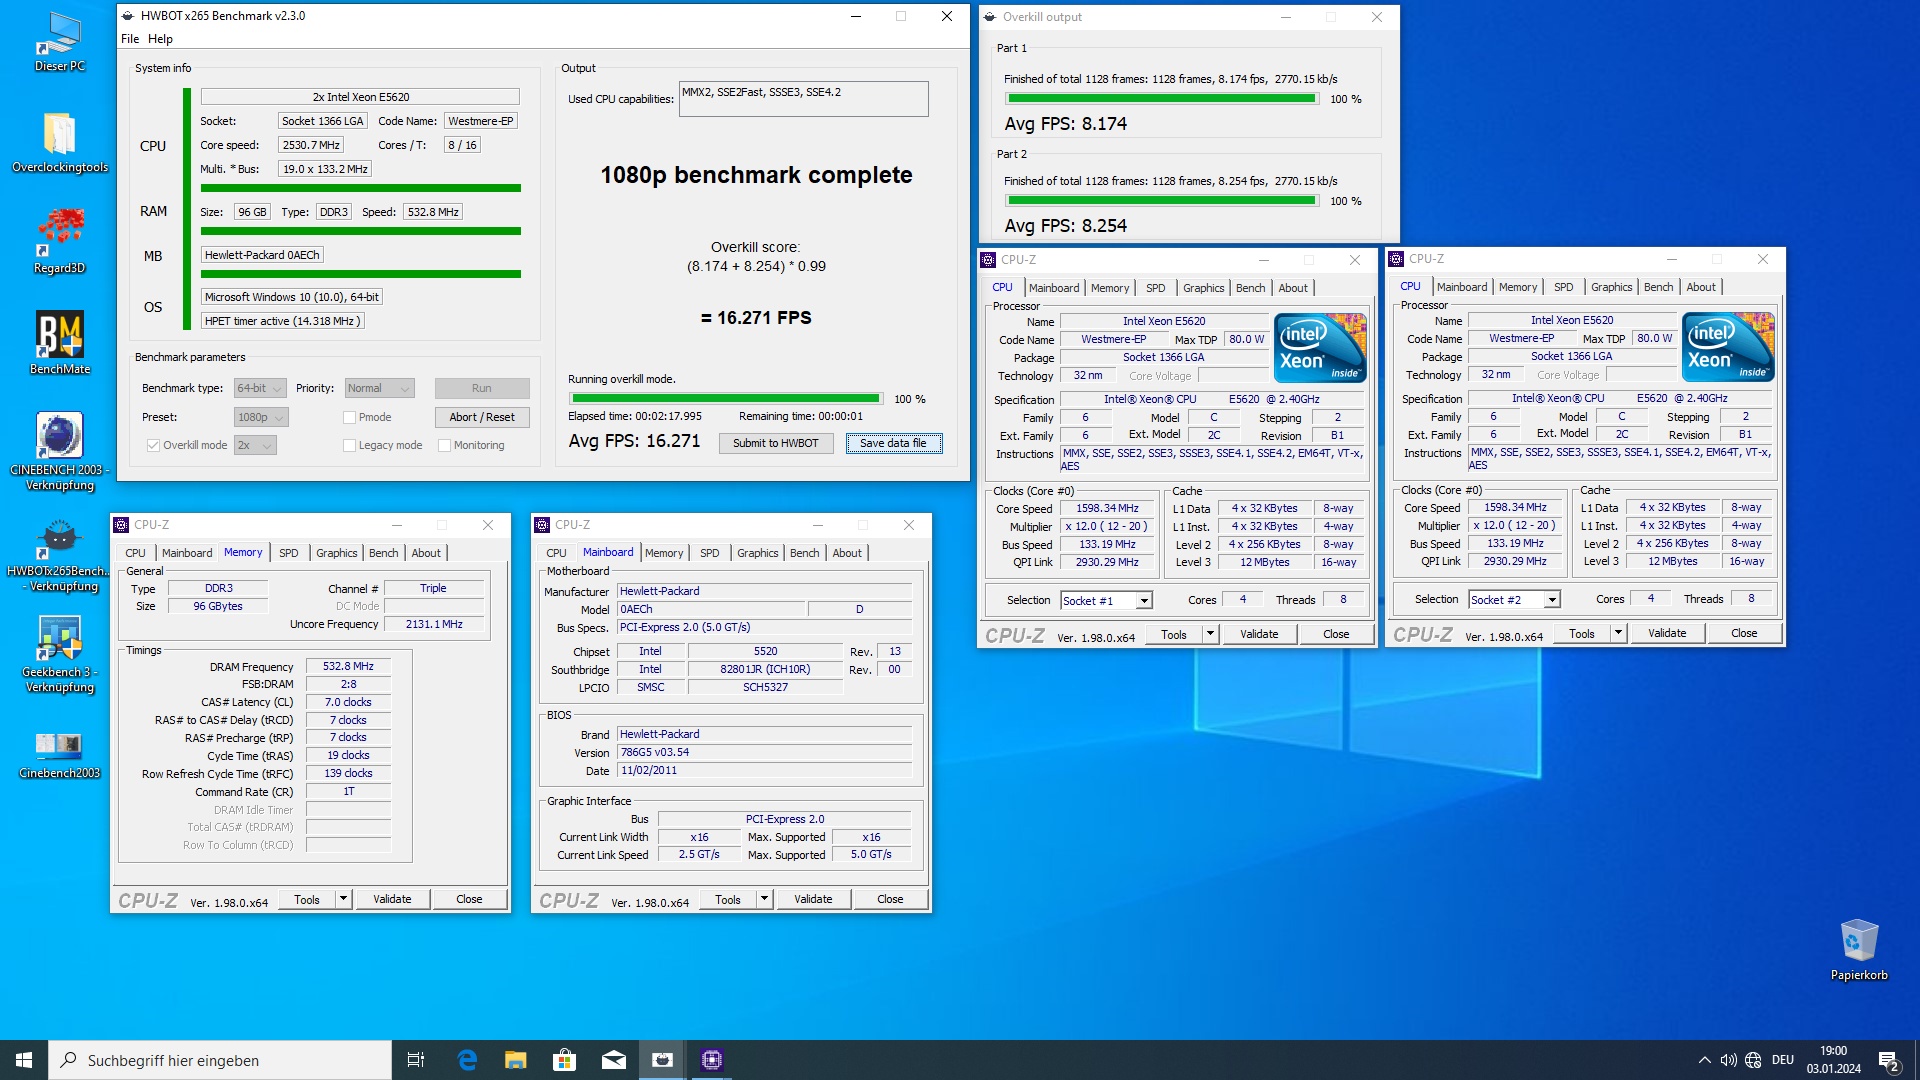
Task: Open the network tray icon
Action: tap(1753, 1060)
